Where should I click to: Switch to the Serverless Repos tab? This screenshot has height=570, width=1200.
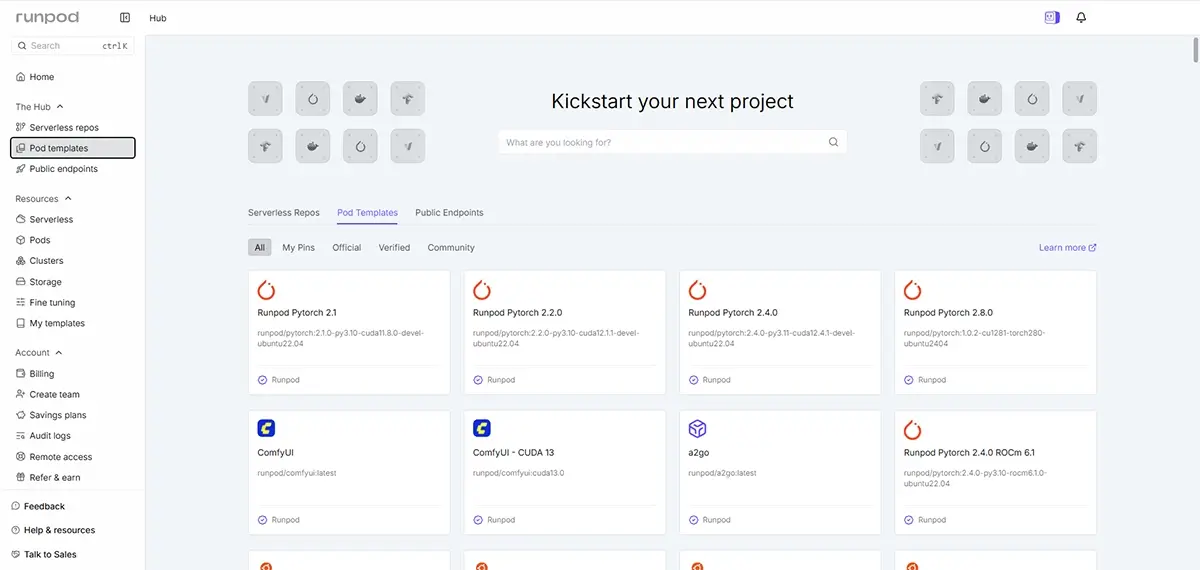point(284,213)
